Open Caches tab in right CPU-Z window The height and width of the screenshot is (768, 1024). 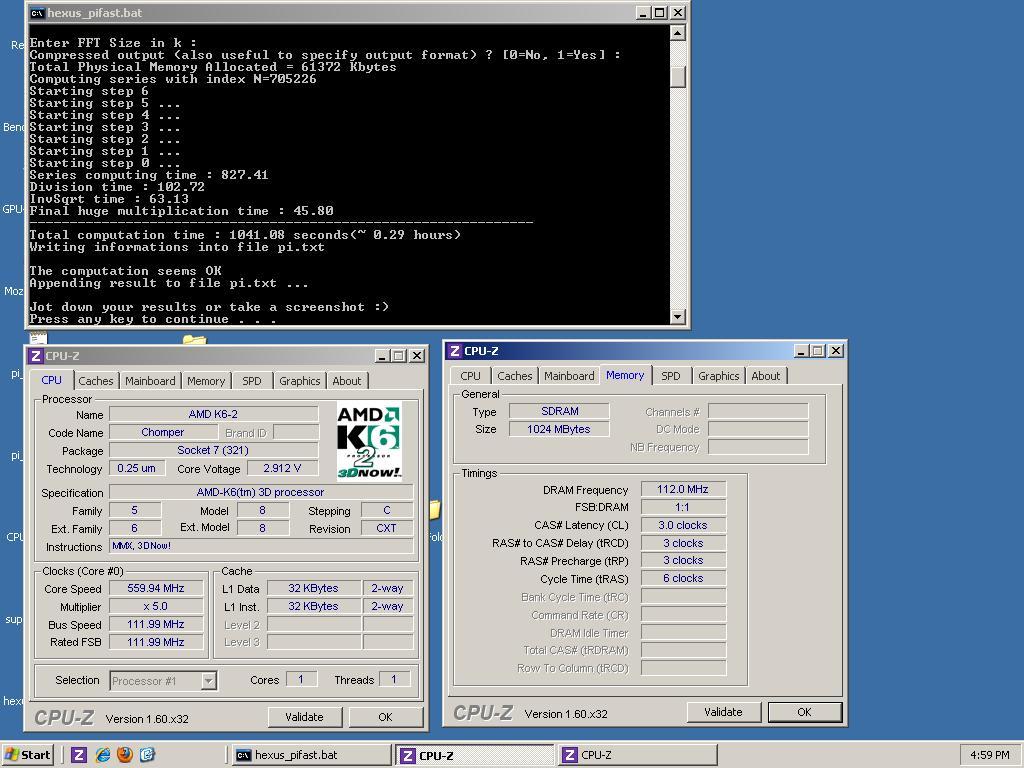tap(515, 376)
